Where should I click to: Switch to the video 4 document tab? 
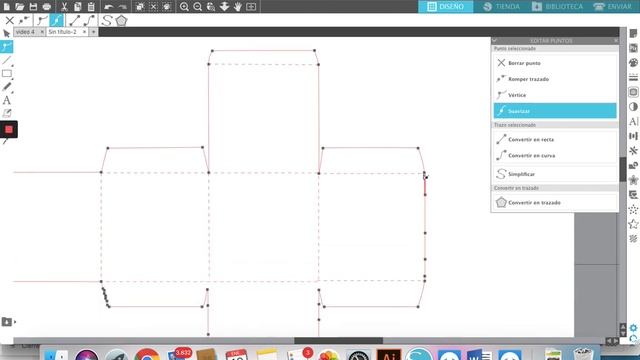click(x=25, y=32)
